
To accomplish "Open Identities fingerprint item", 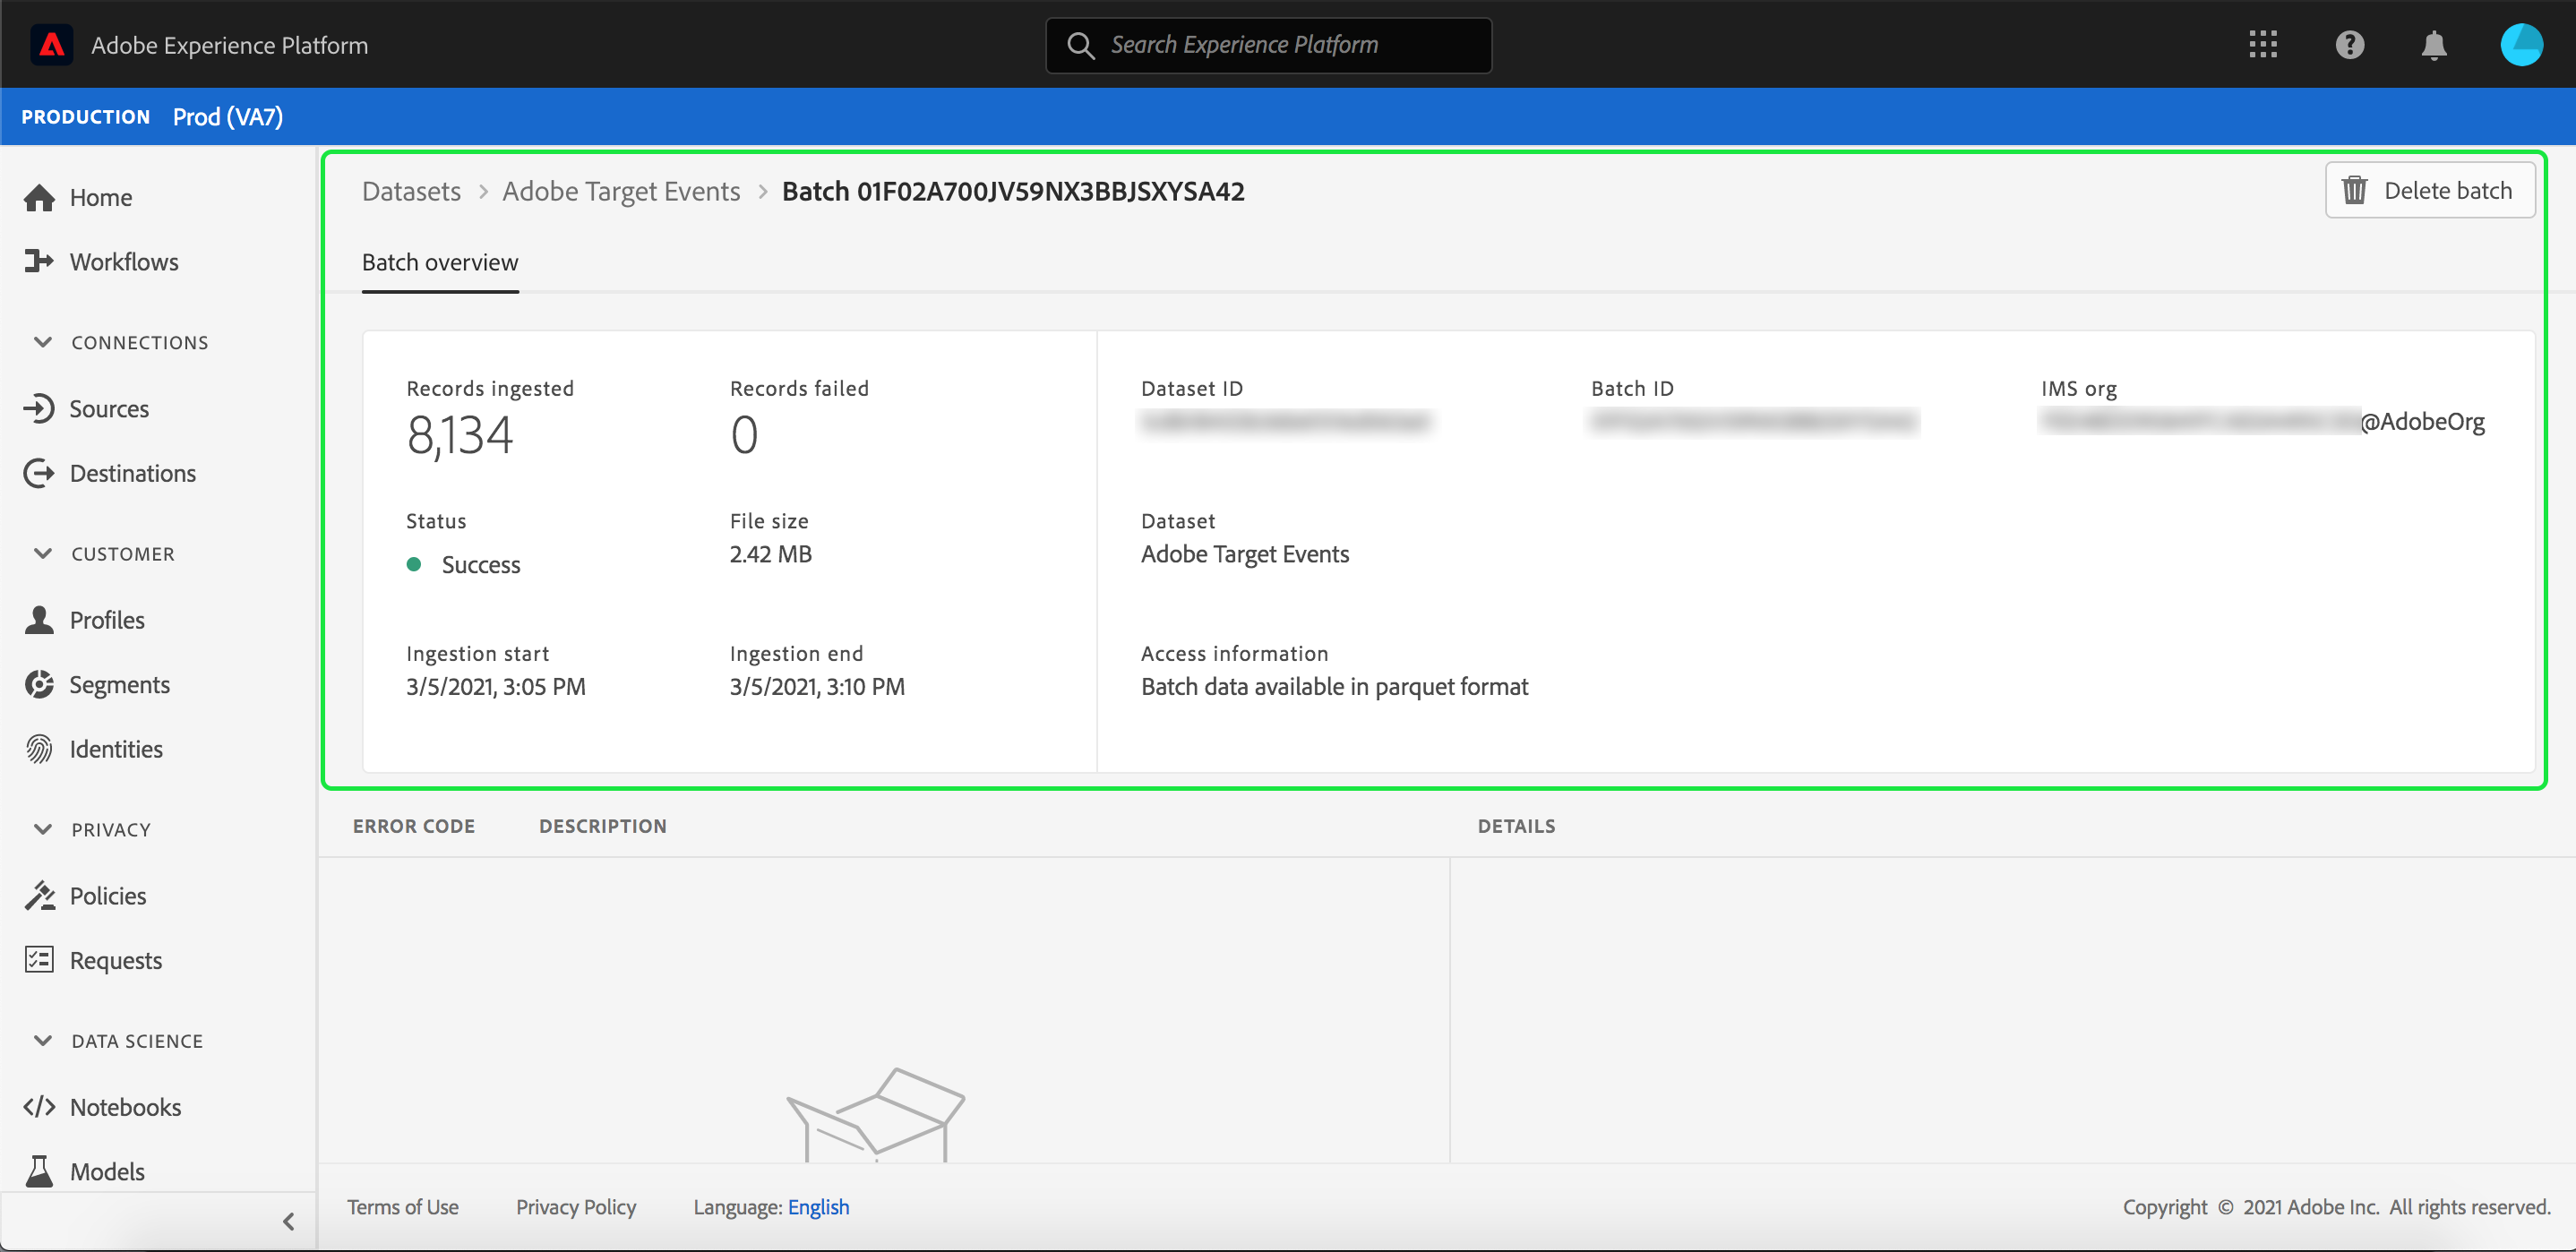I will point(115,749).
